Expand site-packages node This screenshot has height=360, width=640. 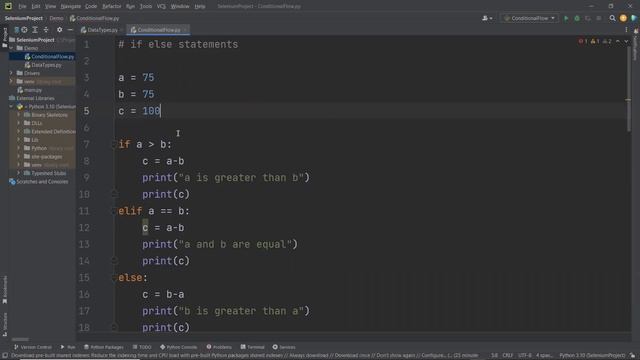click(x=19, y=156)
